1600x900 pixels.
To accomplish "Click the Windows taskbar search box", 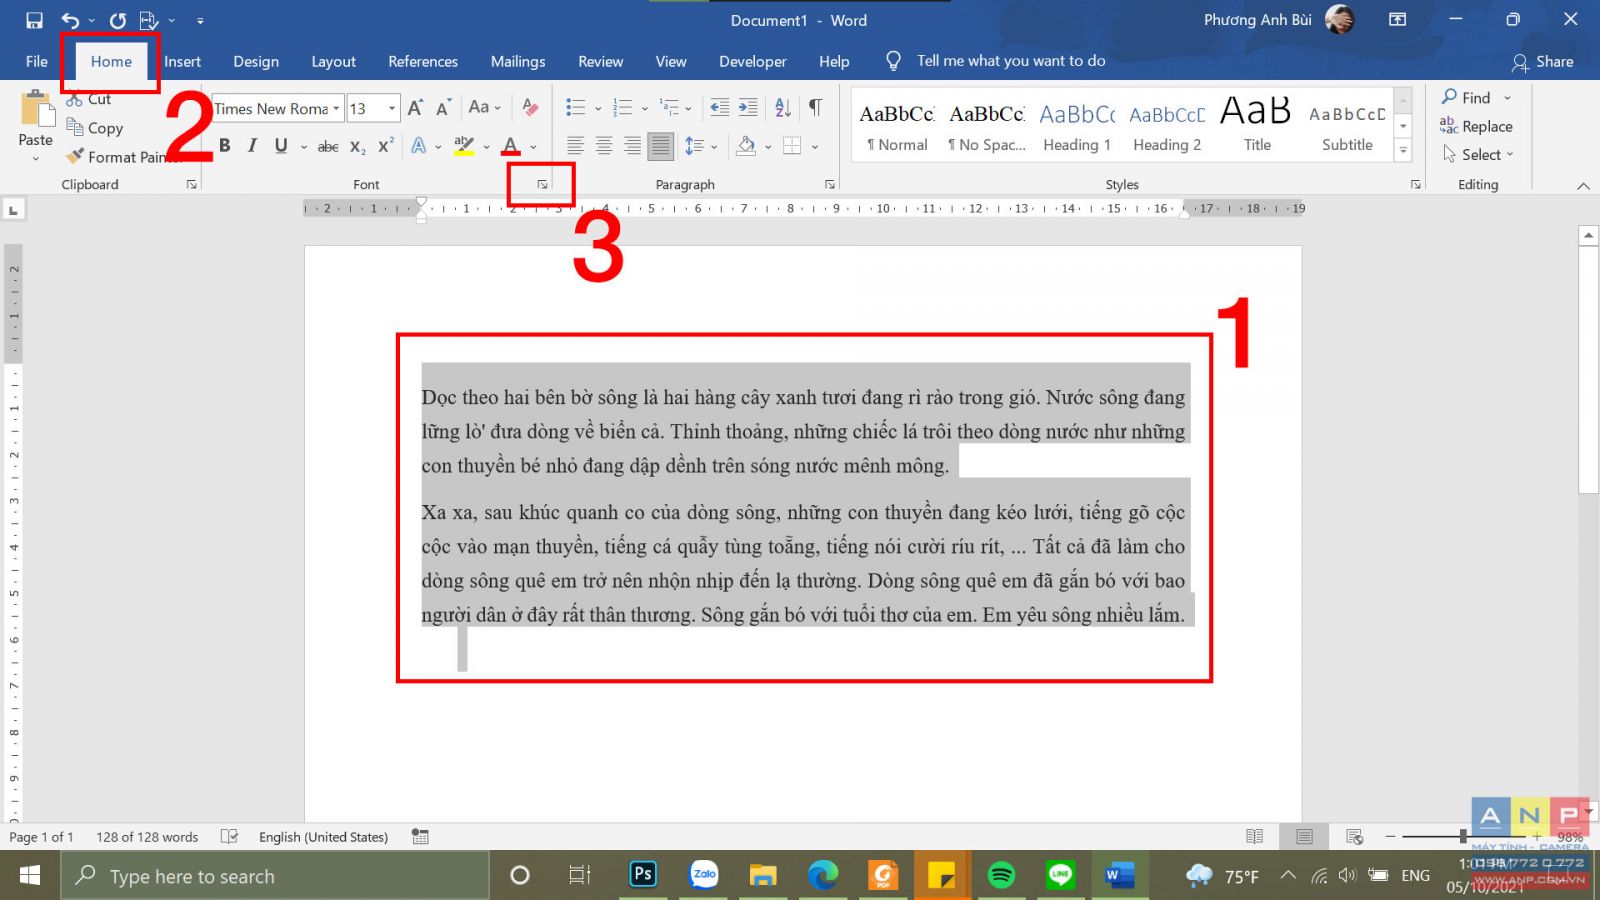I will click(275, 876).
